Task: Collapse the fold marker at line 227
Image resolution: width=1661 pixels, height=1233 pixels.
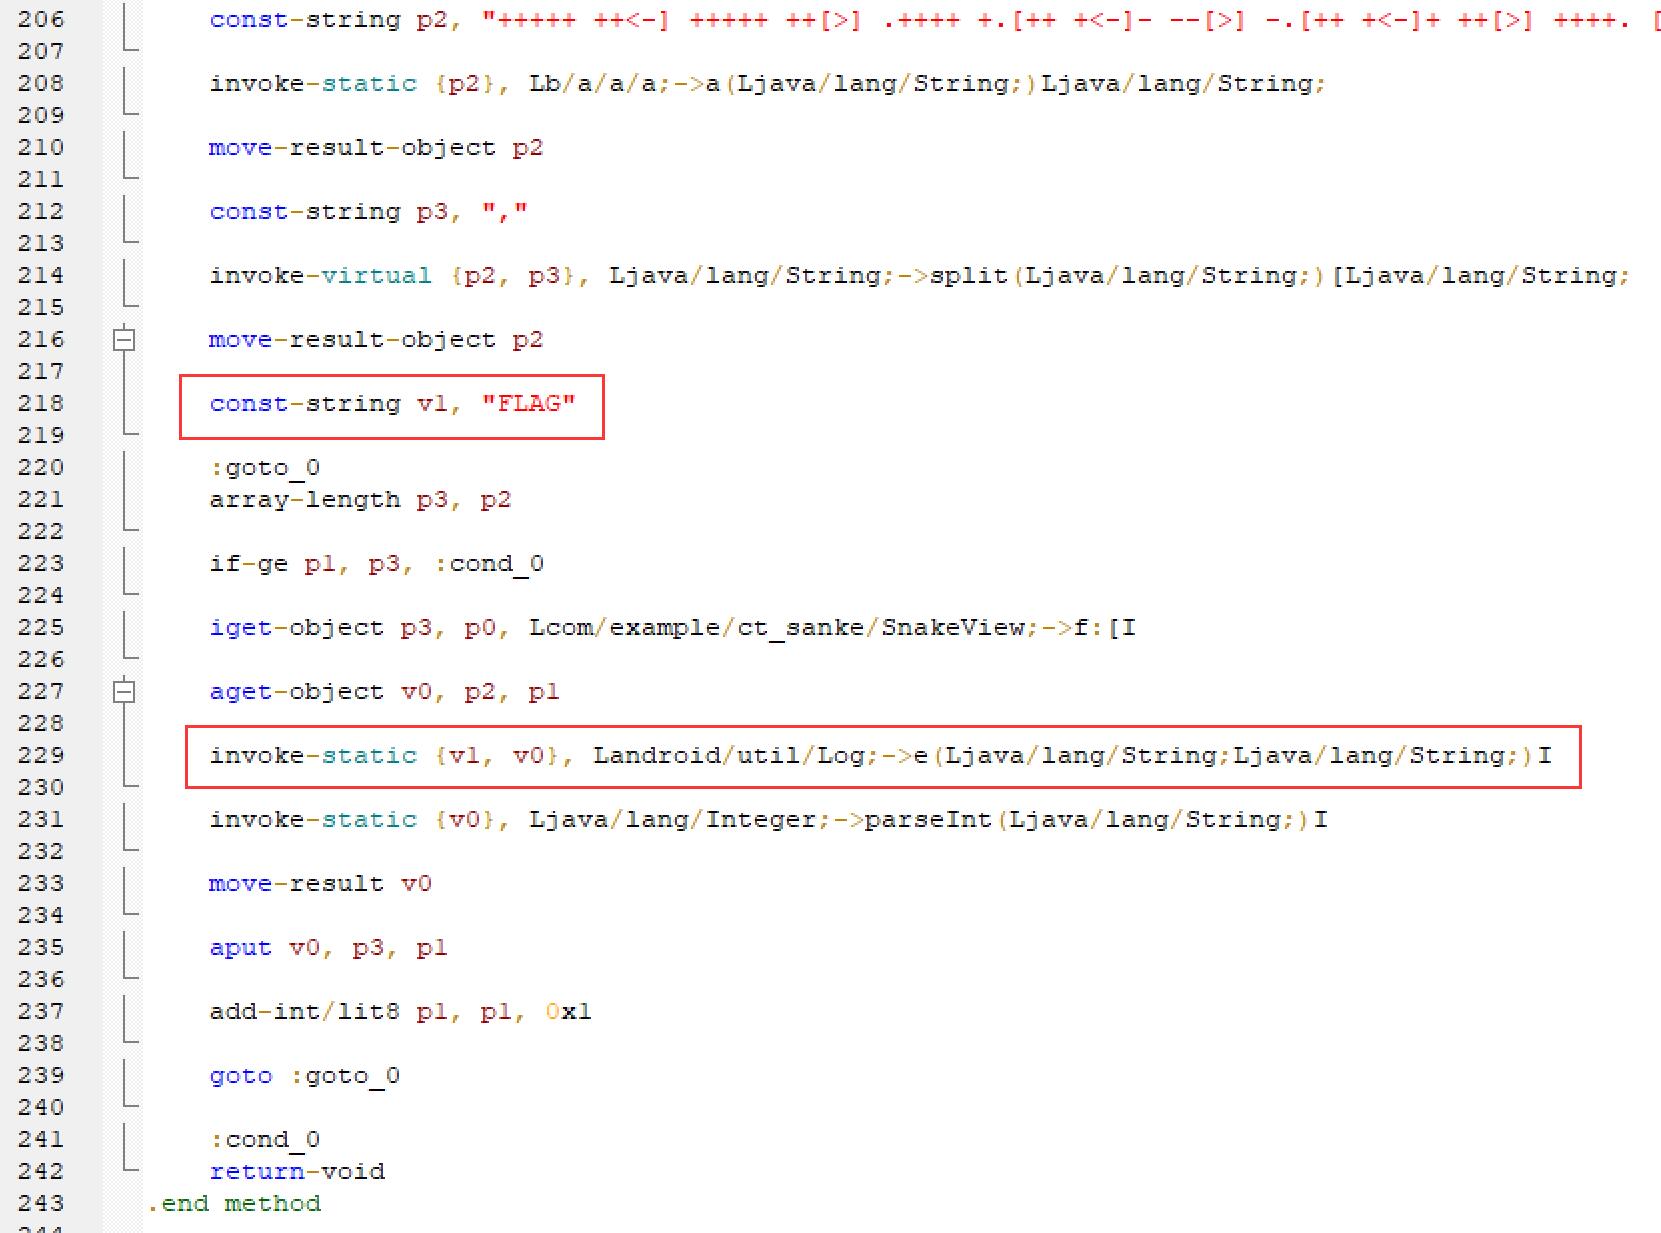Action: tap(124, 692)
